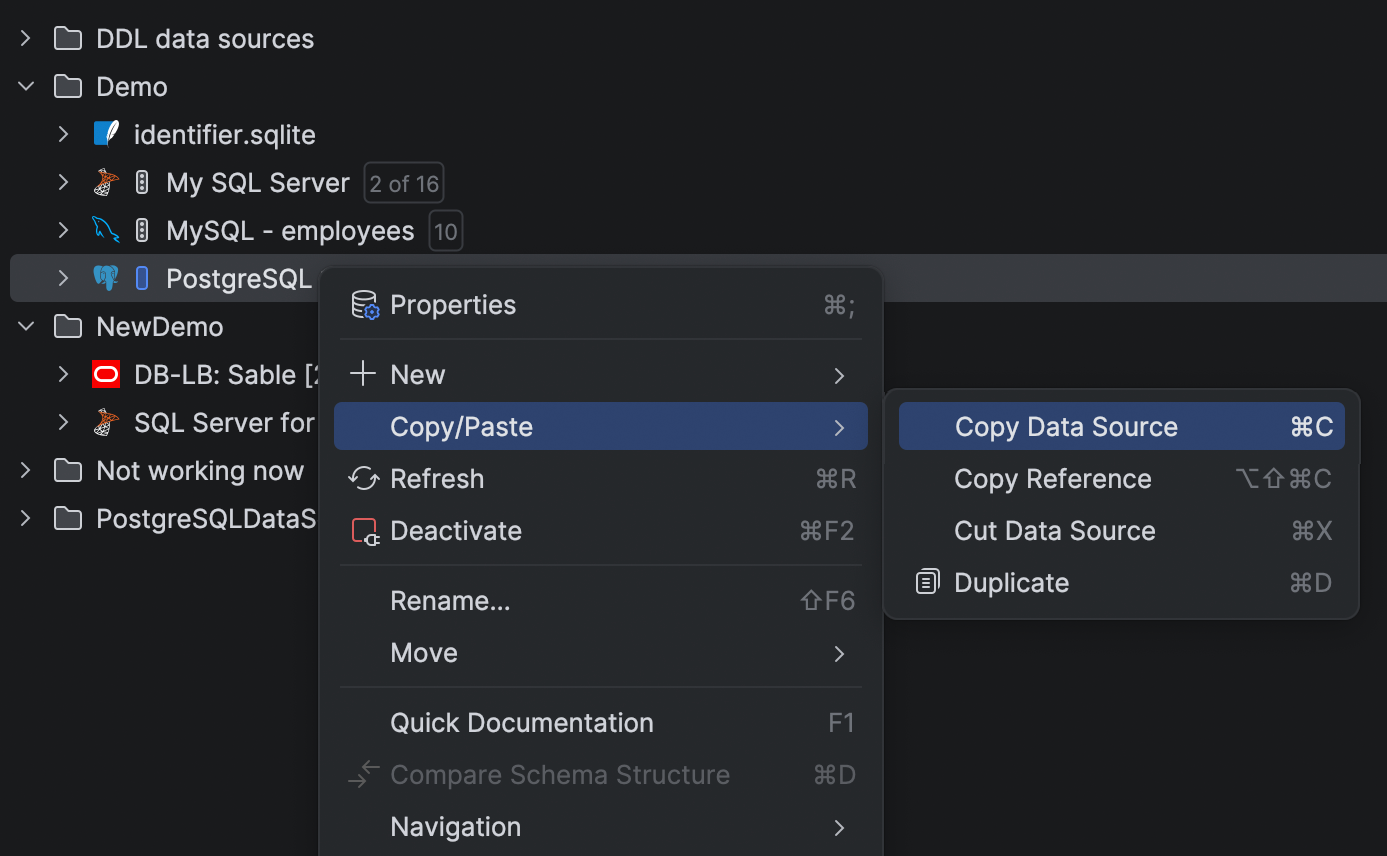
Task: Click the MySQL dolphin icon
Action: 106,231
